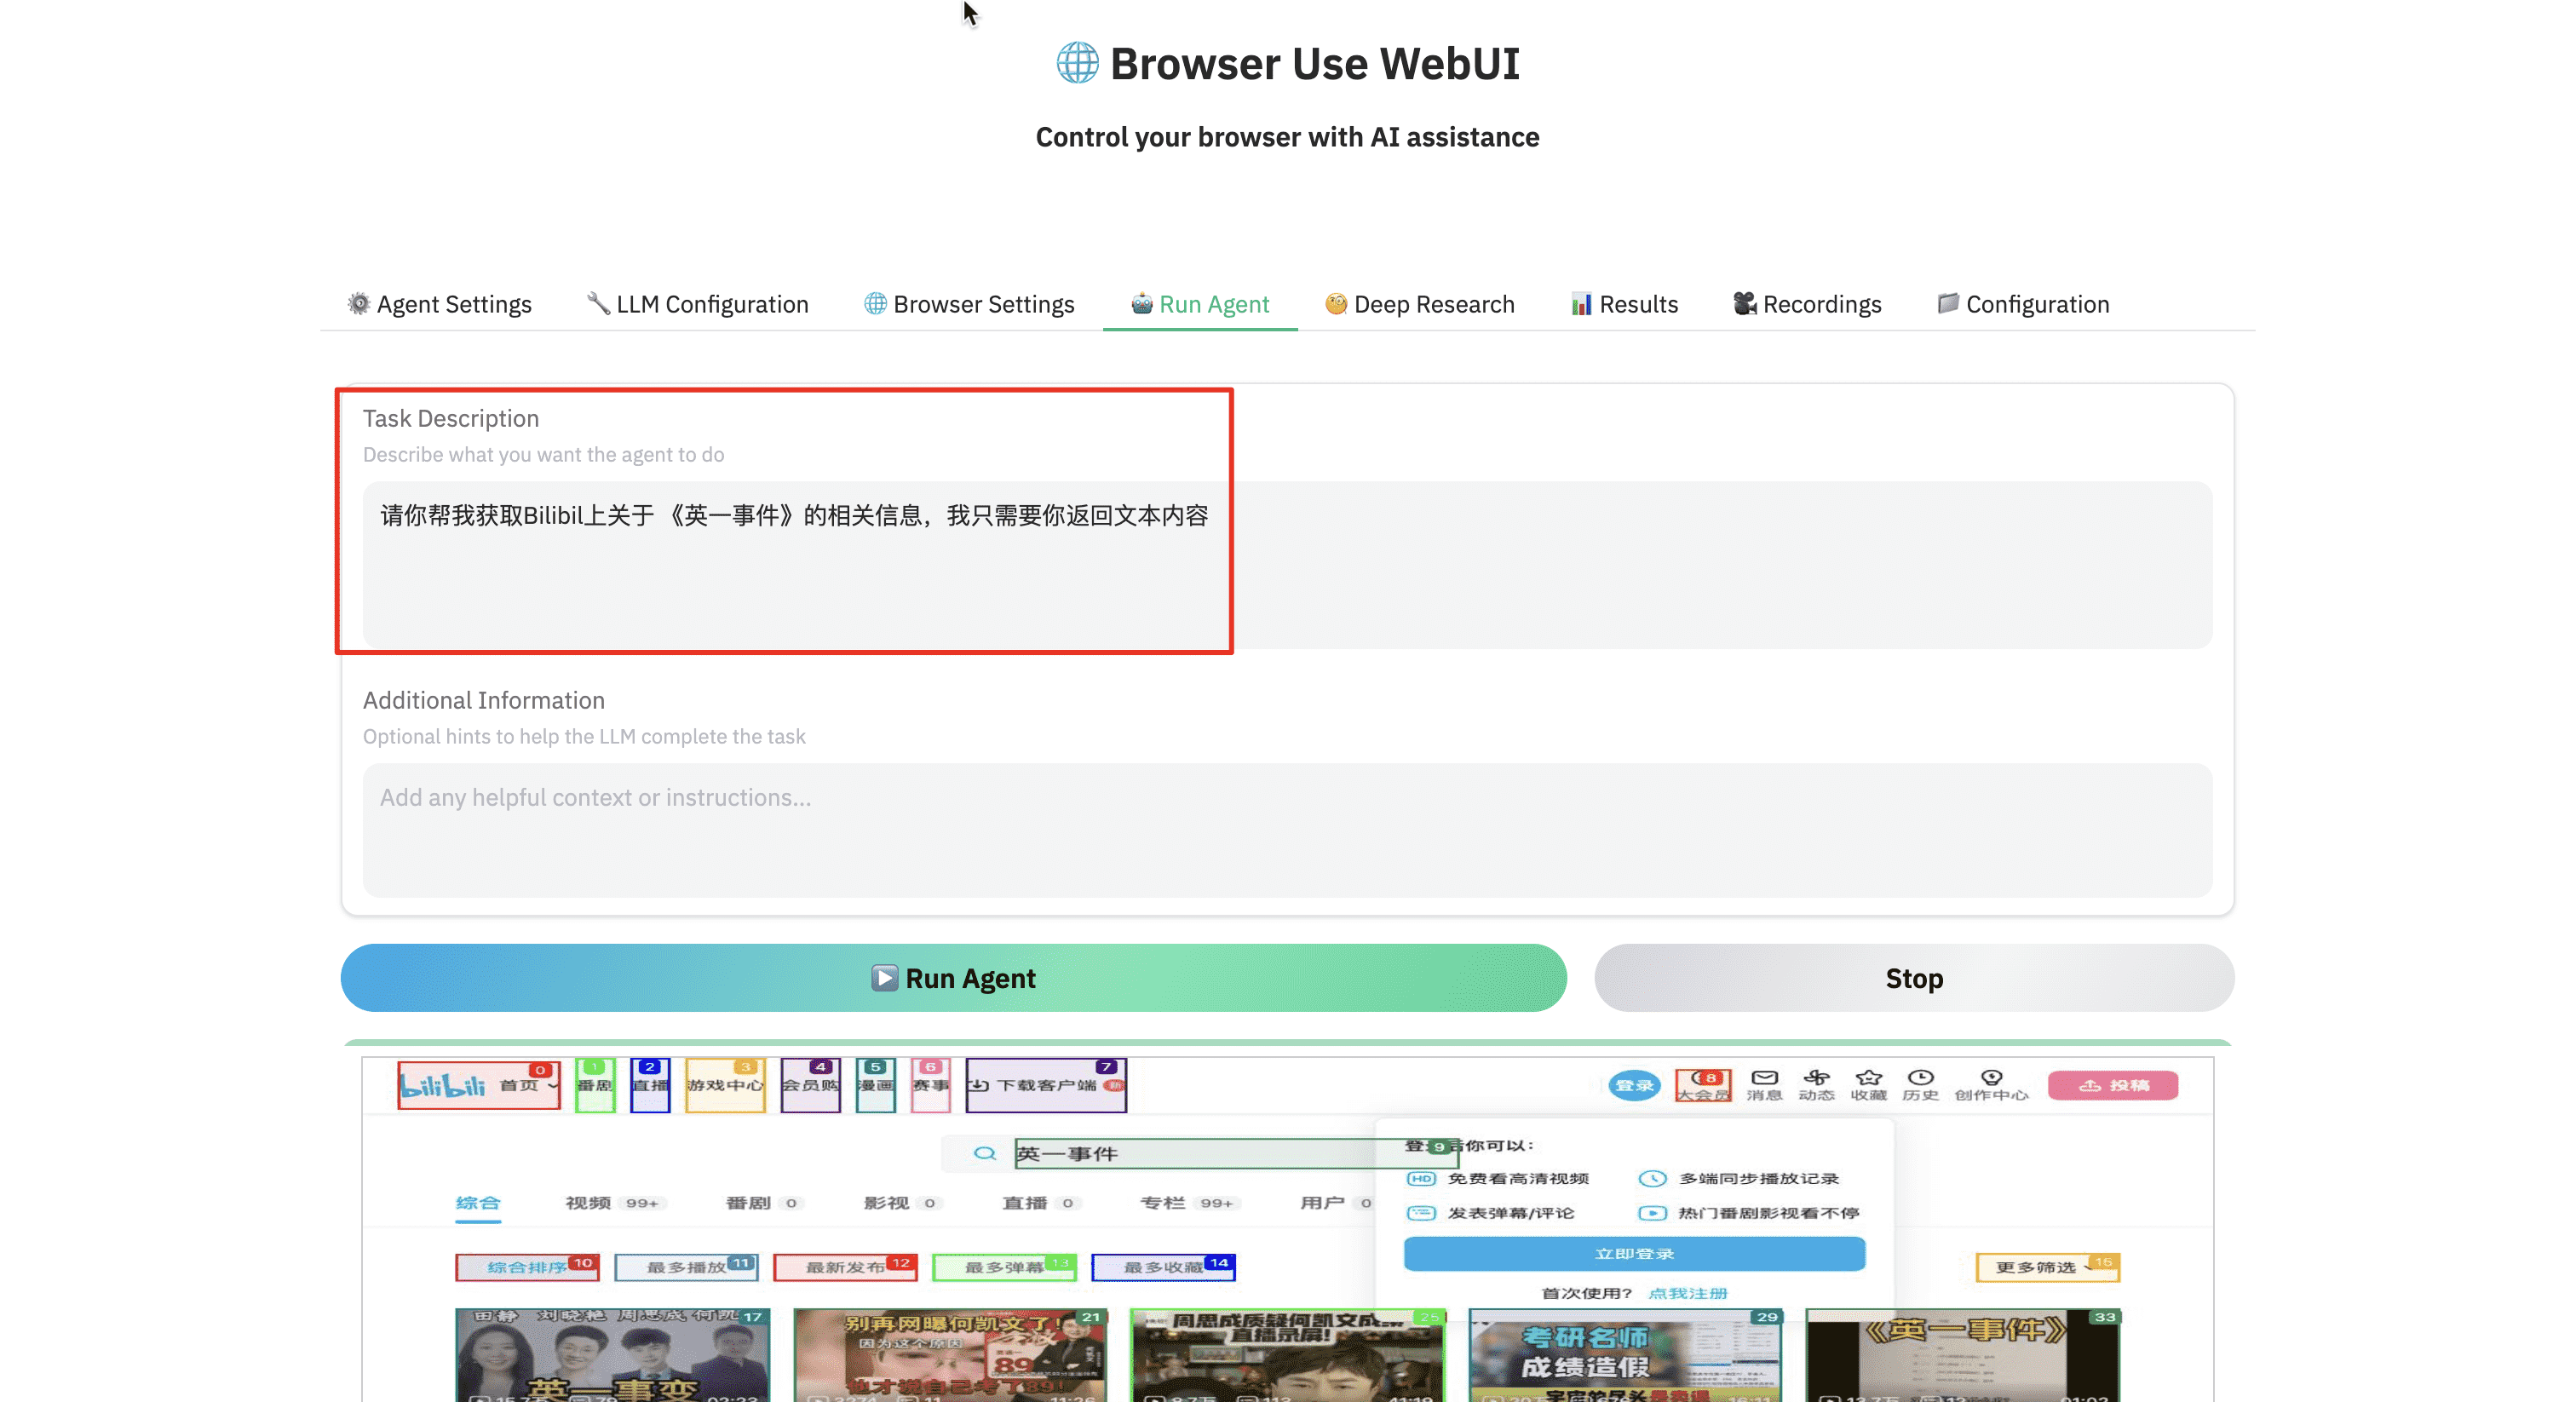Open the Configuration tab

click(2023, 304)
